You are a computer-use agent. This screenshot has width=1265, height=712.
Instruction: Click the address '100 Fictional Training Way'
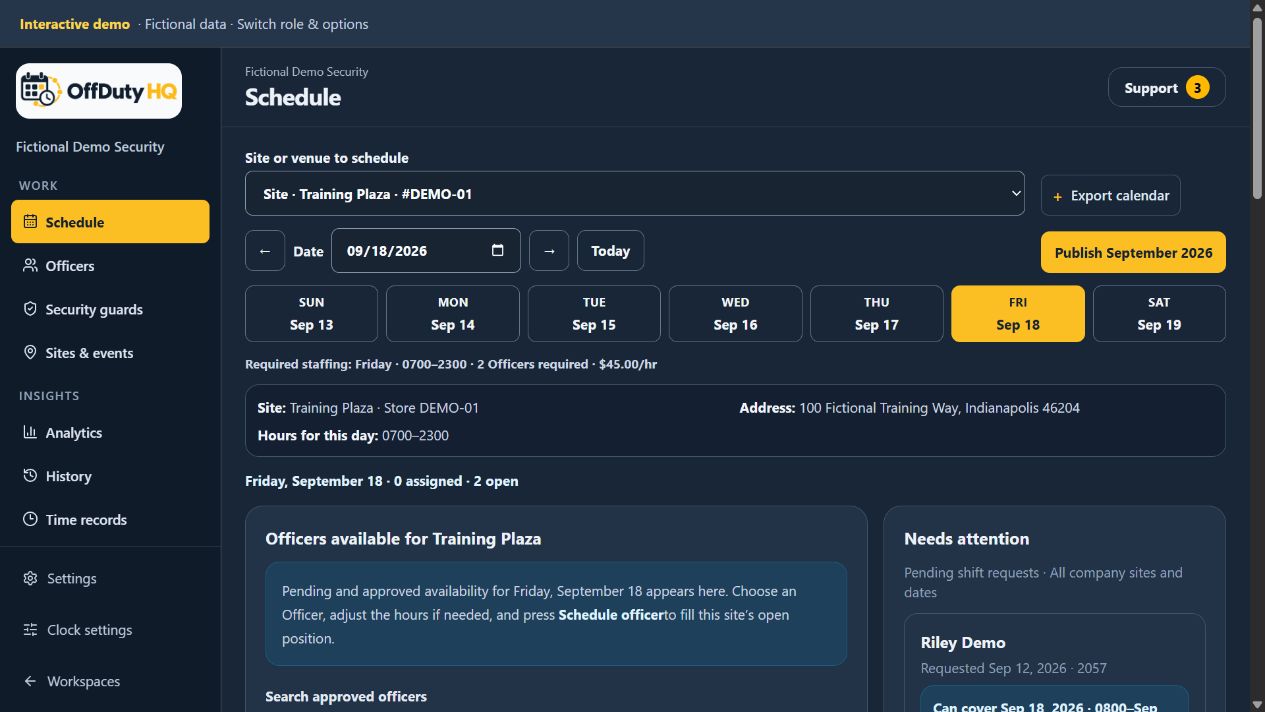[940, 408]
